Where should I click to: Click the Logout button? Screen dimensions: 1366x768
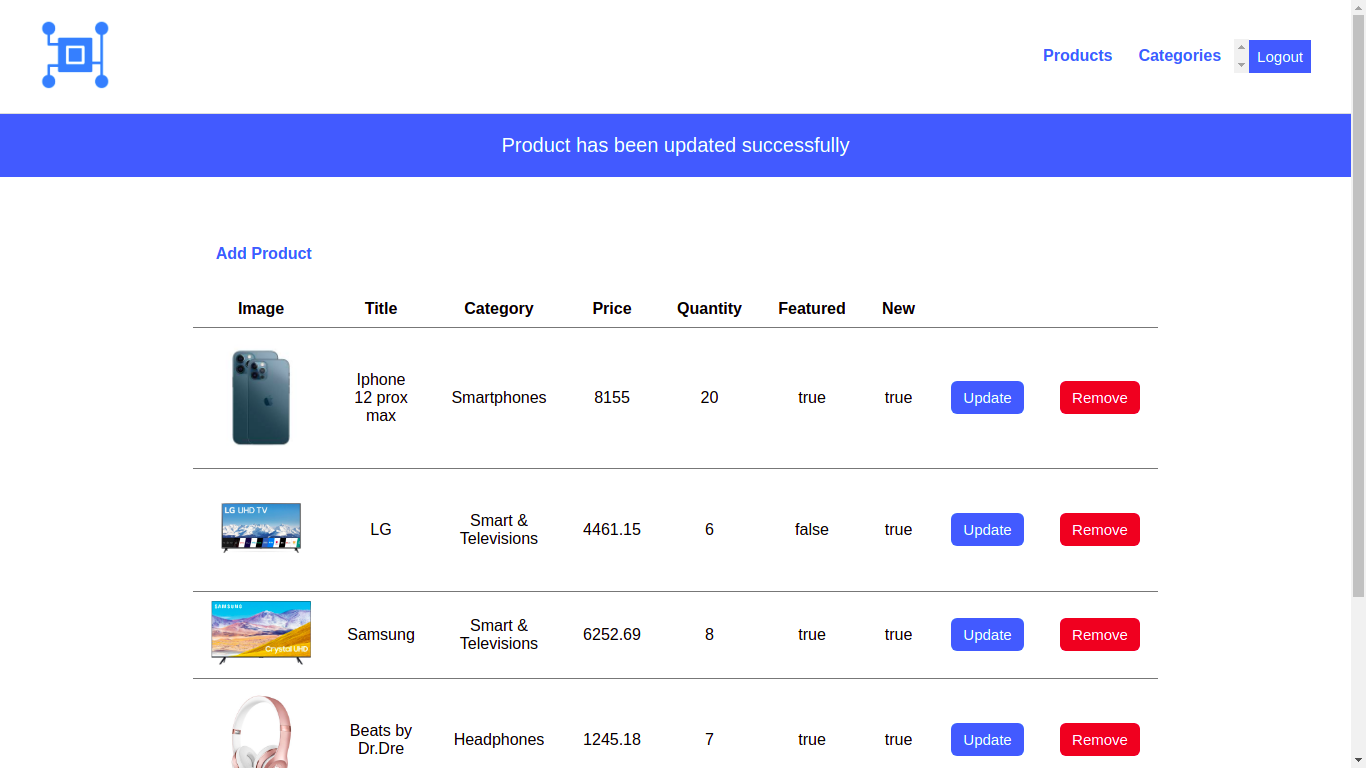click(x=1280, y=57)
